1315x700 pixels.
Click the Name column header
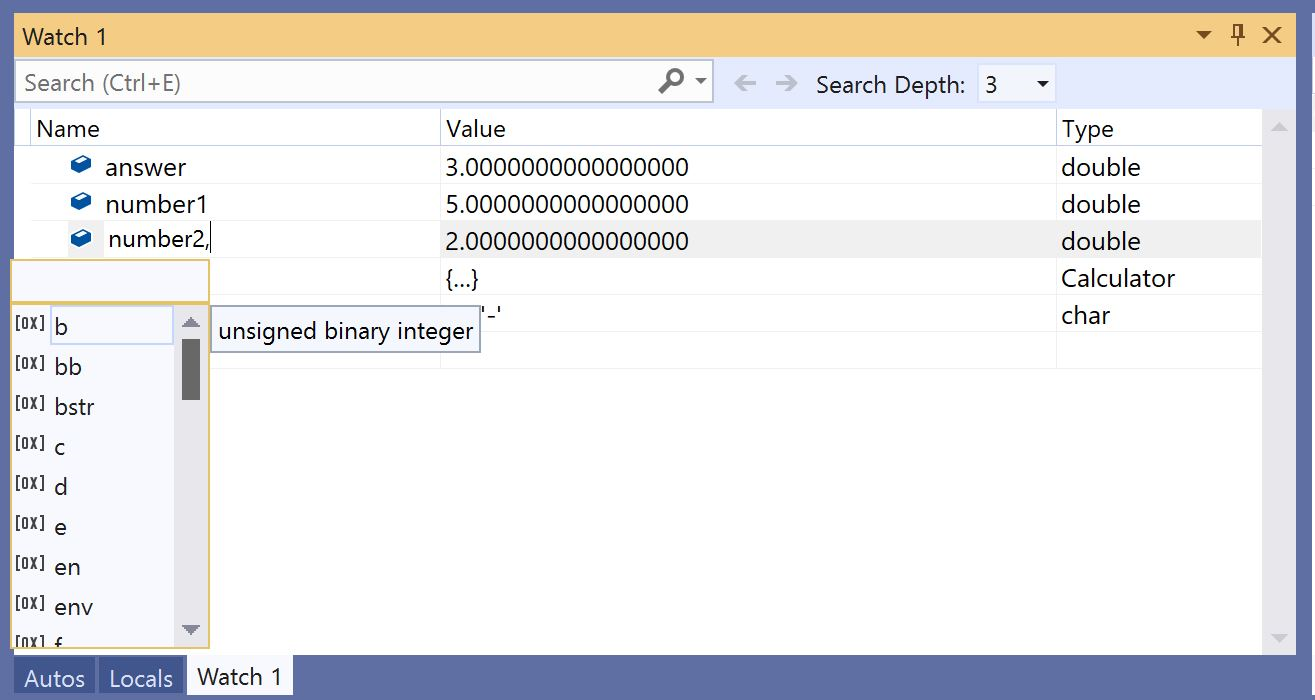tap(68, 128)
